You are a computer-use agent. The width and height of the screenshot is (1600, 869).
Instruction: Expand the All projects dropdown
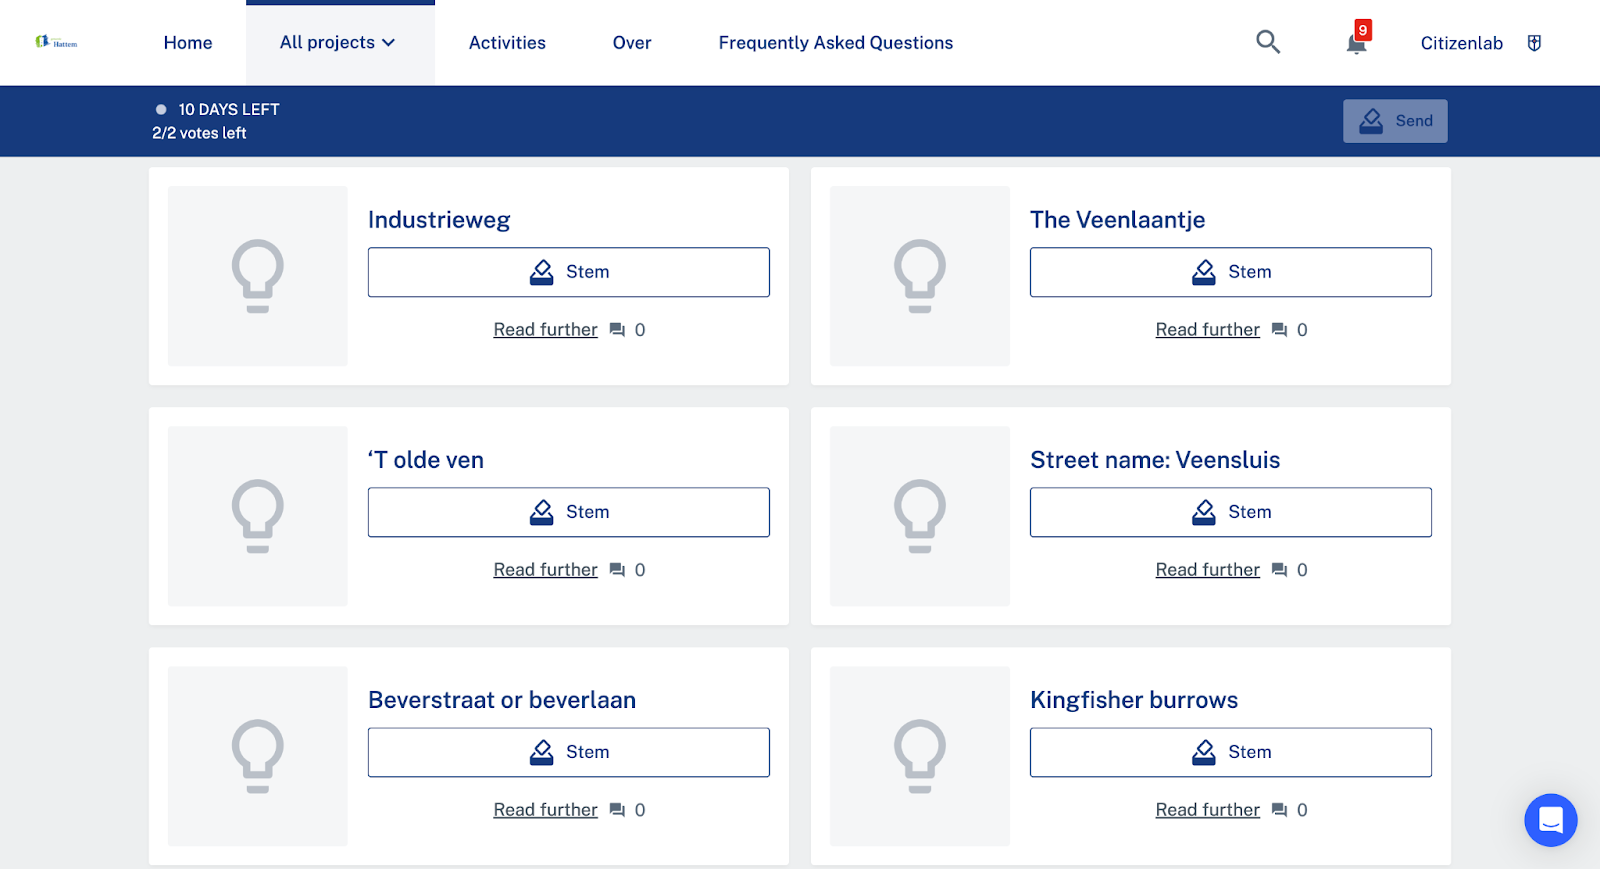338,43
